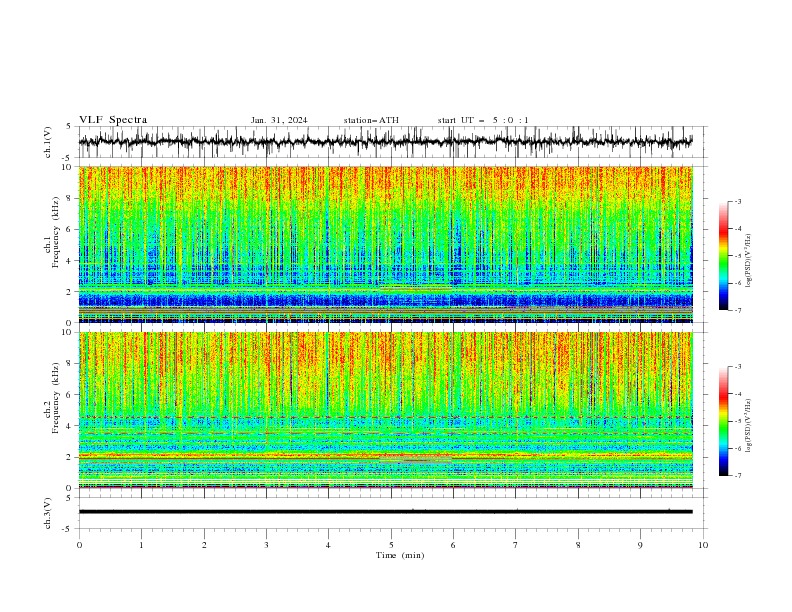The image size is (792, 612).
Task: Click the "10" kHz tick on the ch.1 spectrogram
Action: (x=67, y=167)
